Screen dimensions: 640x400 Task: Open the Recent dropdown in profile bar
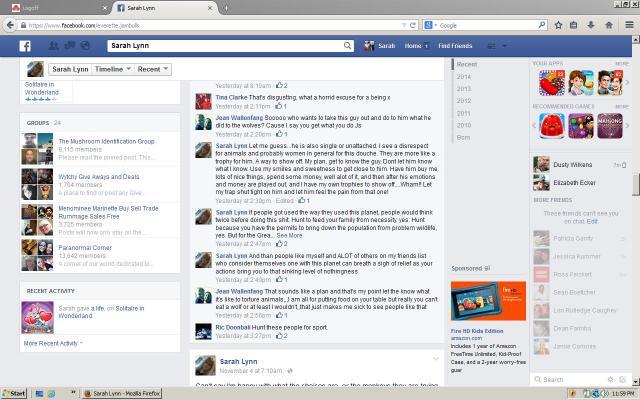coord(153,69)
